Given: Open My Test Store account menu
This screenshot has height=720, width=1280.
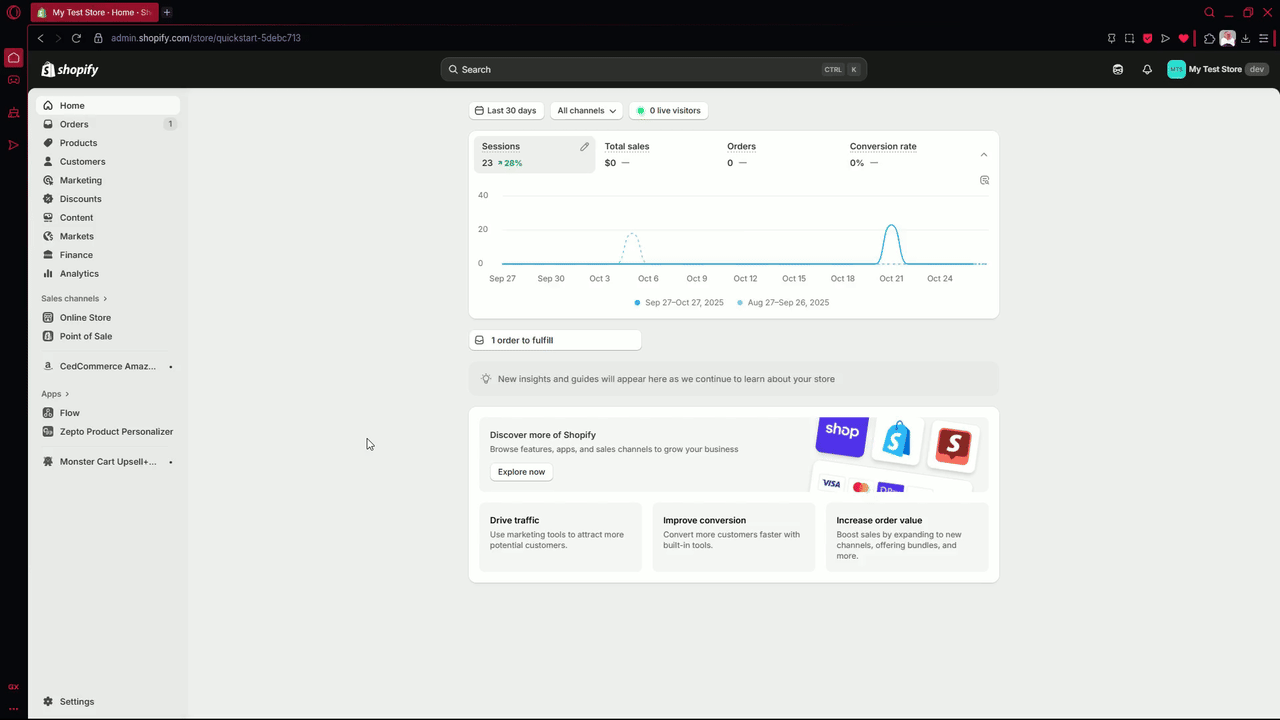Looking at the screenshot, I should click(x=1218, y=70).
